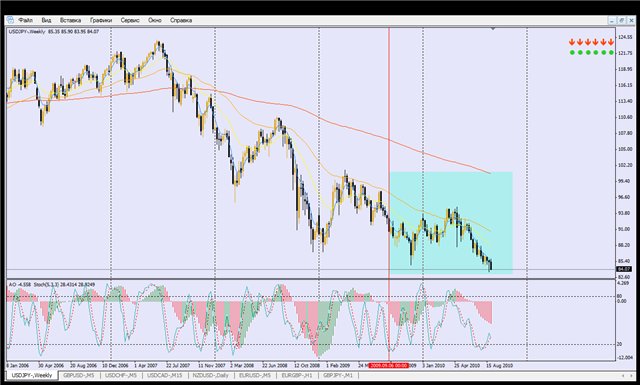640x385 pixels.
Task: Open the Справка menu
Action: [181, 20]
